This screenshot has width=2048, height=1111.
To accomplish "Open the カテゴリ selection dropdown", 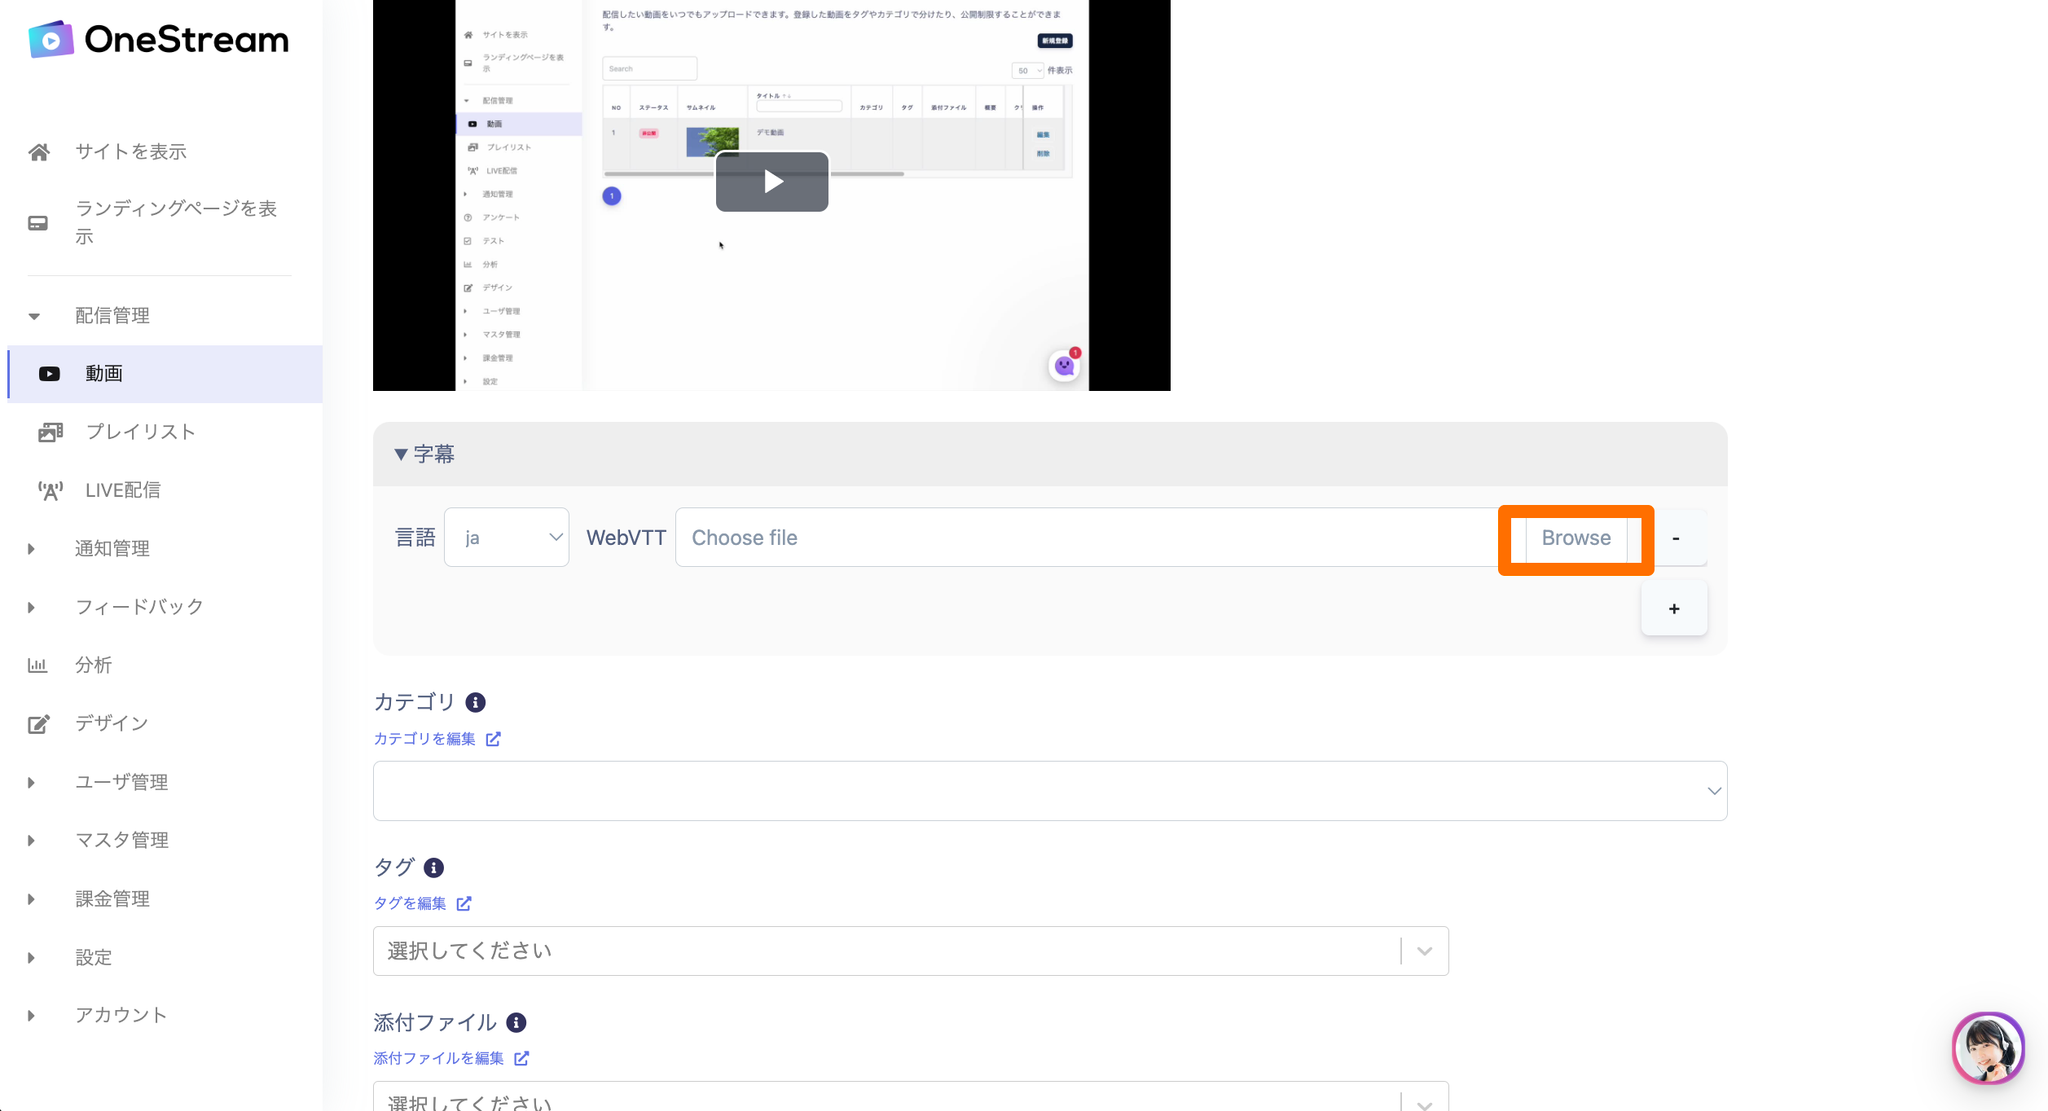I will [x=1049, y=791].
